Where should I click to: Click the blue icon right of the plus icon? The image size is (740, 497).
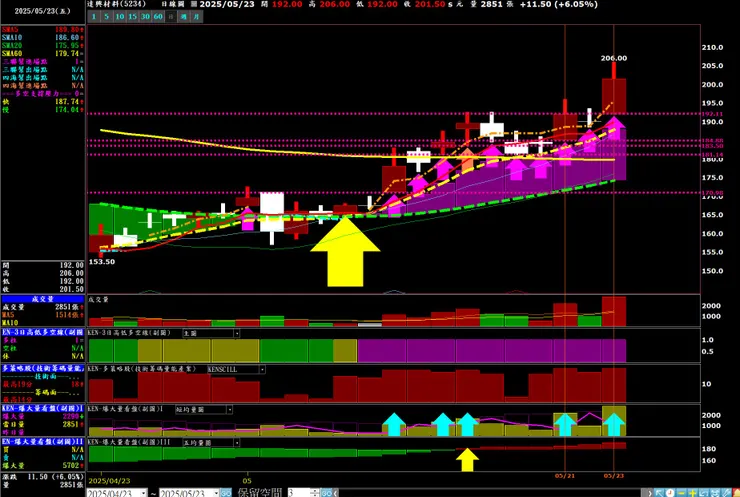[x=704, y=493]
